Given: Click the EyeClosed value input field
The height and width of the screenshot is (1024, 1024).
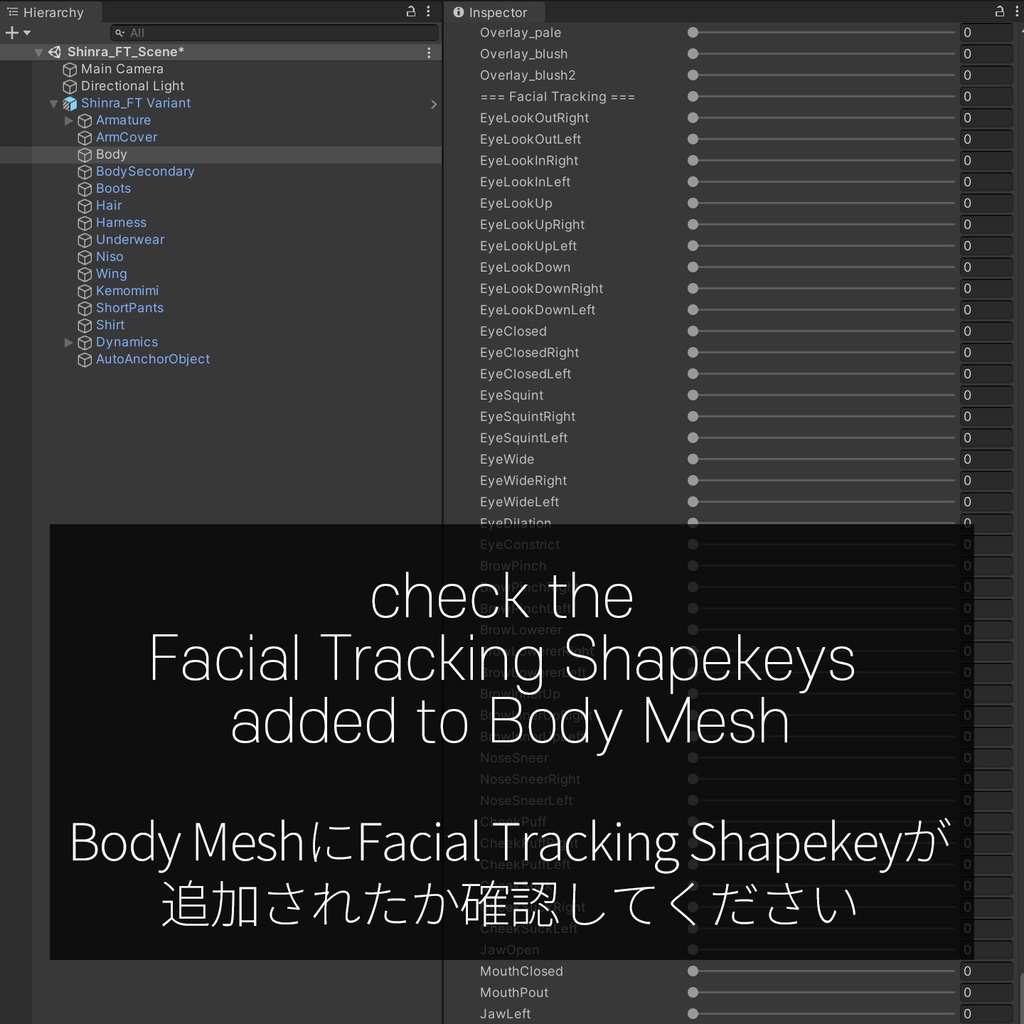Looking at the screenshot, I should [986, 331].
